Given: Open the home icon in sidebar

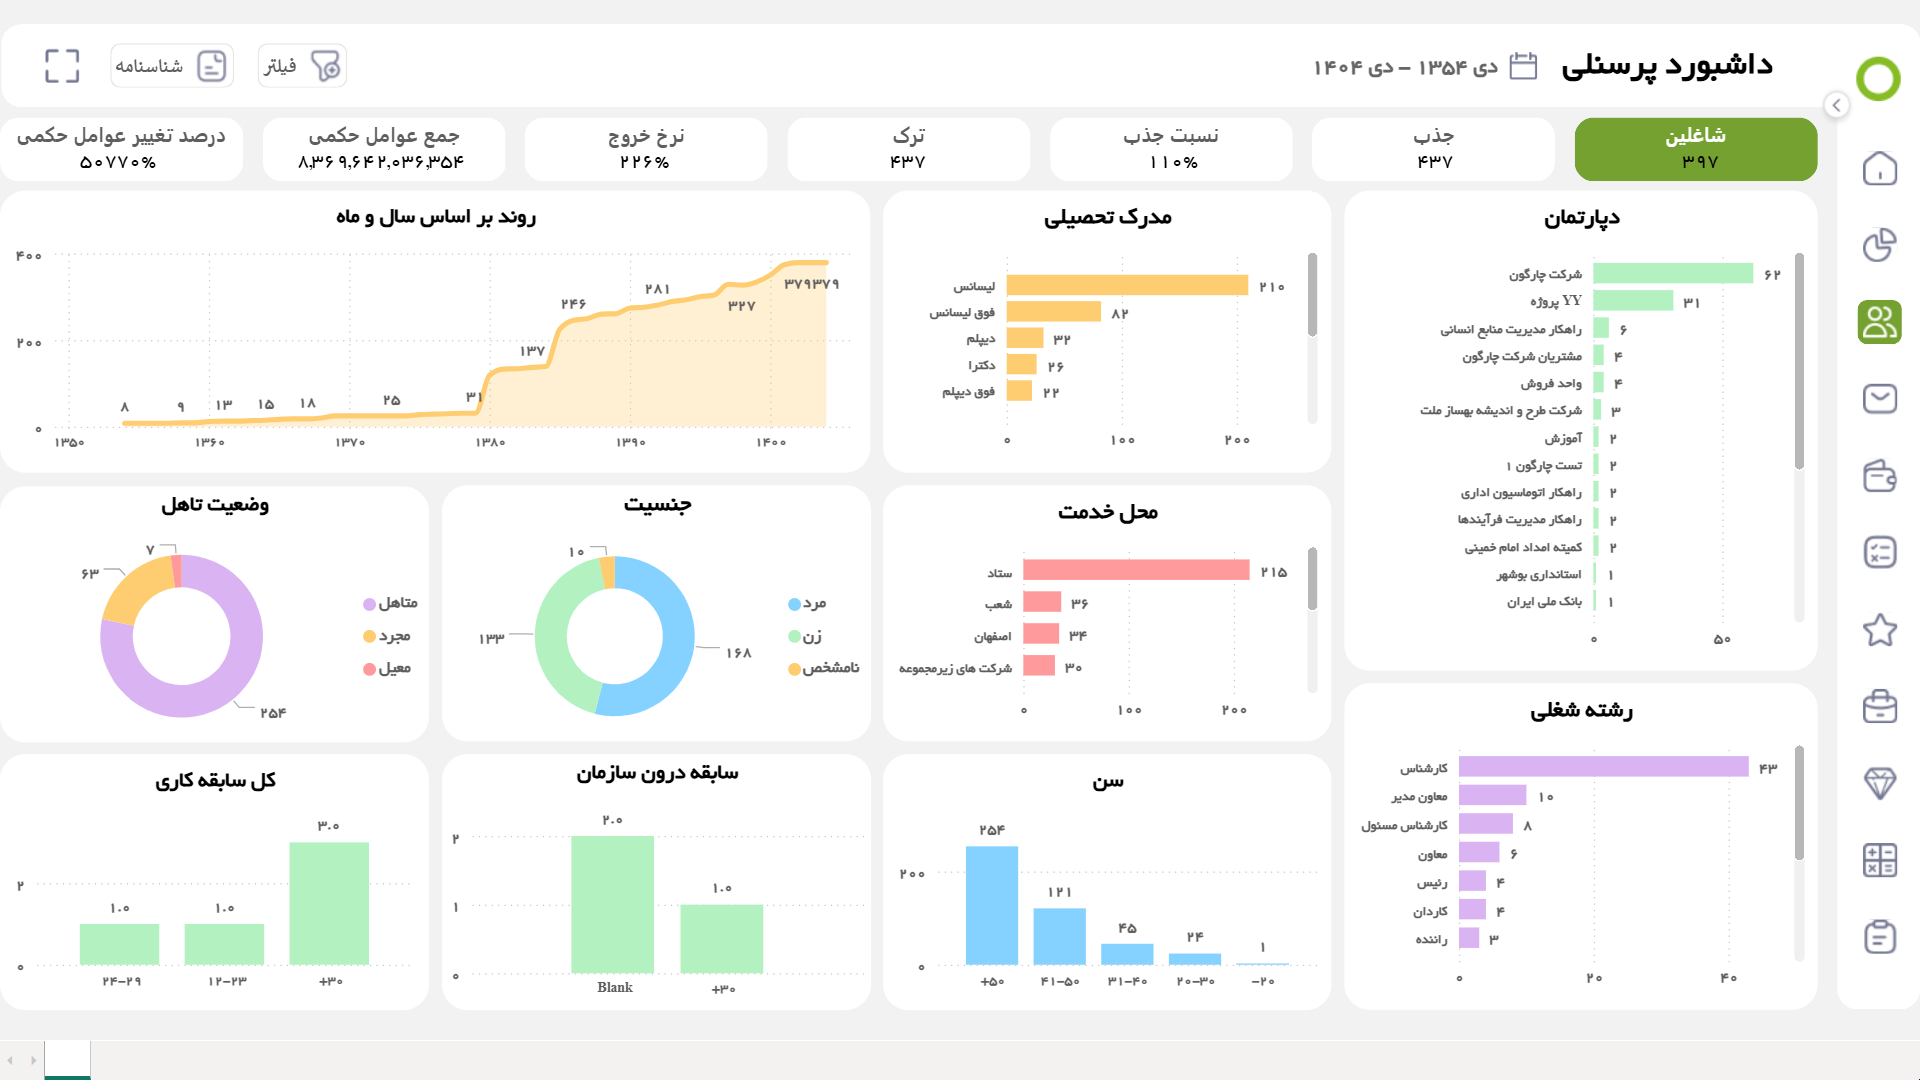Looking at the screenshot, I should point(1879,168).
